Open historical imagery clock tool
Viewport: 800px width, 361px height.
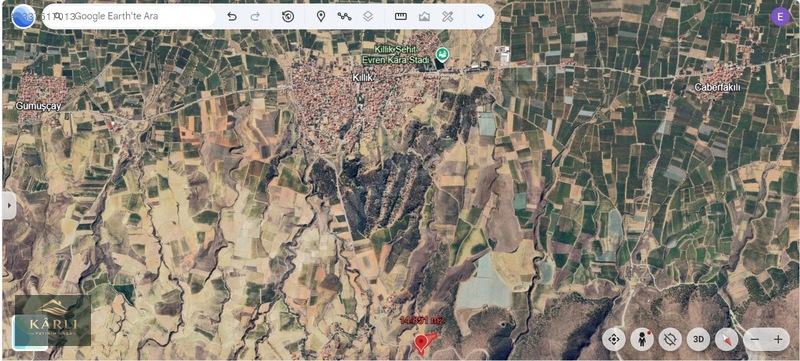(288, 16)
